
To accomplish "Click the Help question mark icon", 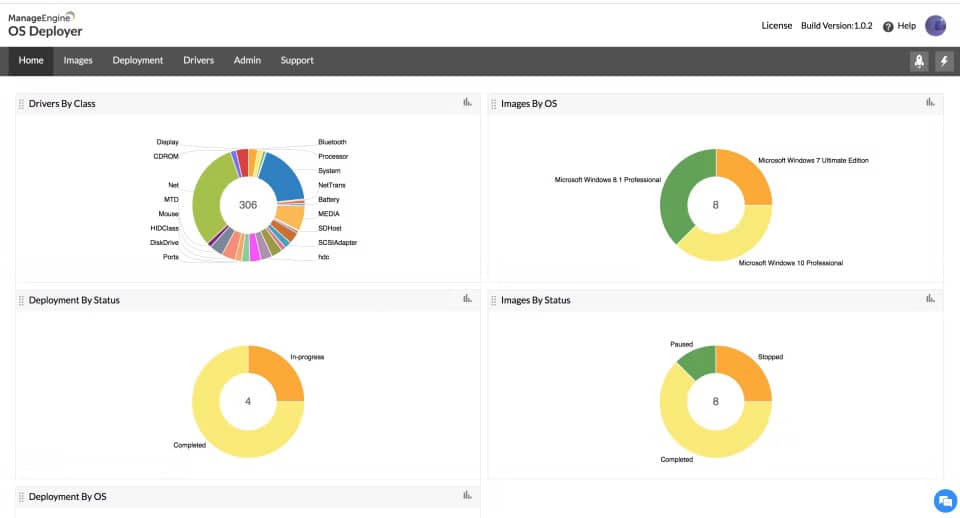I will [888, 26].
